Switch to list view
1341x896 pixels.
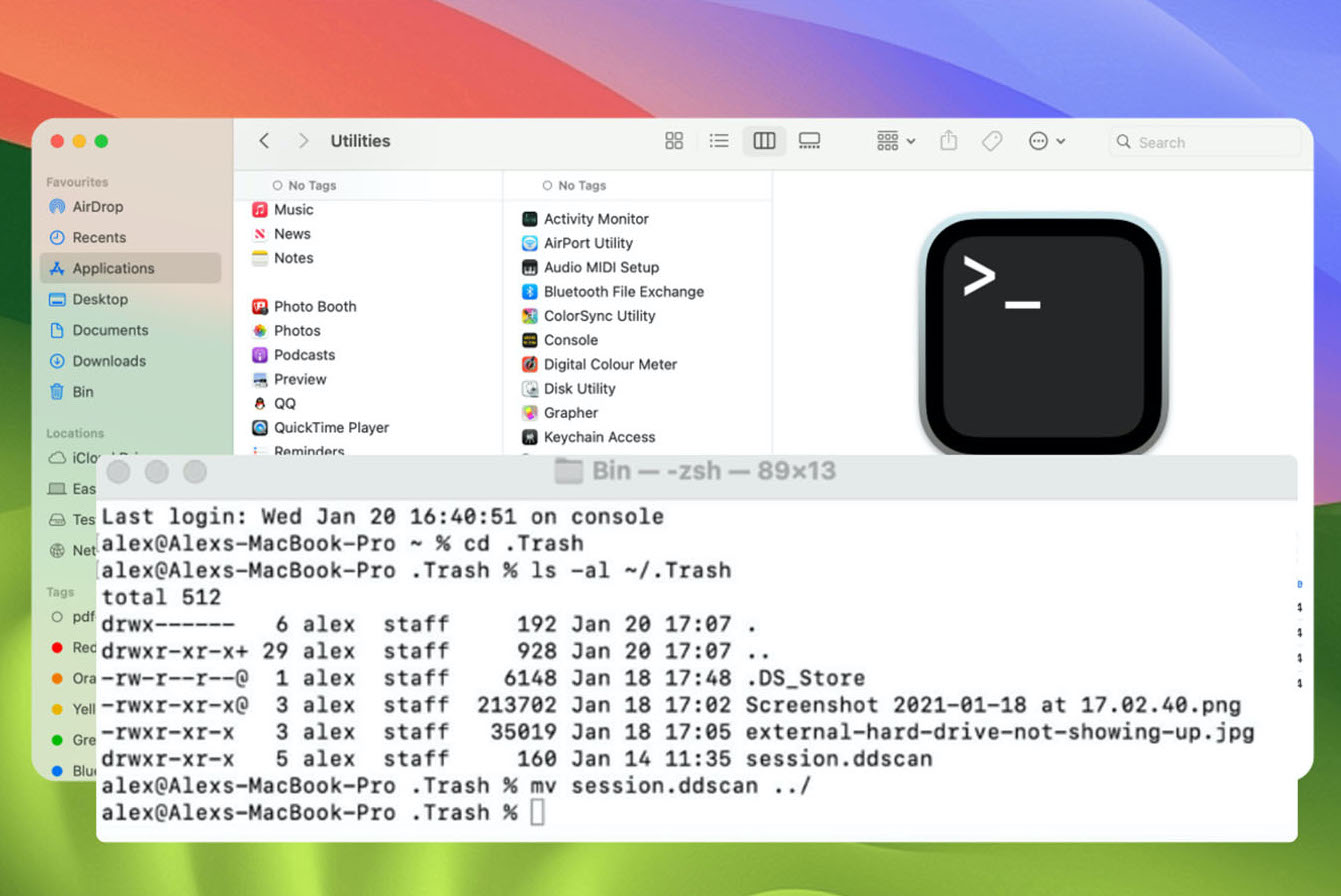tap(719, 141)
